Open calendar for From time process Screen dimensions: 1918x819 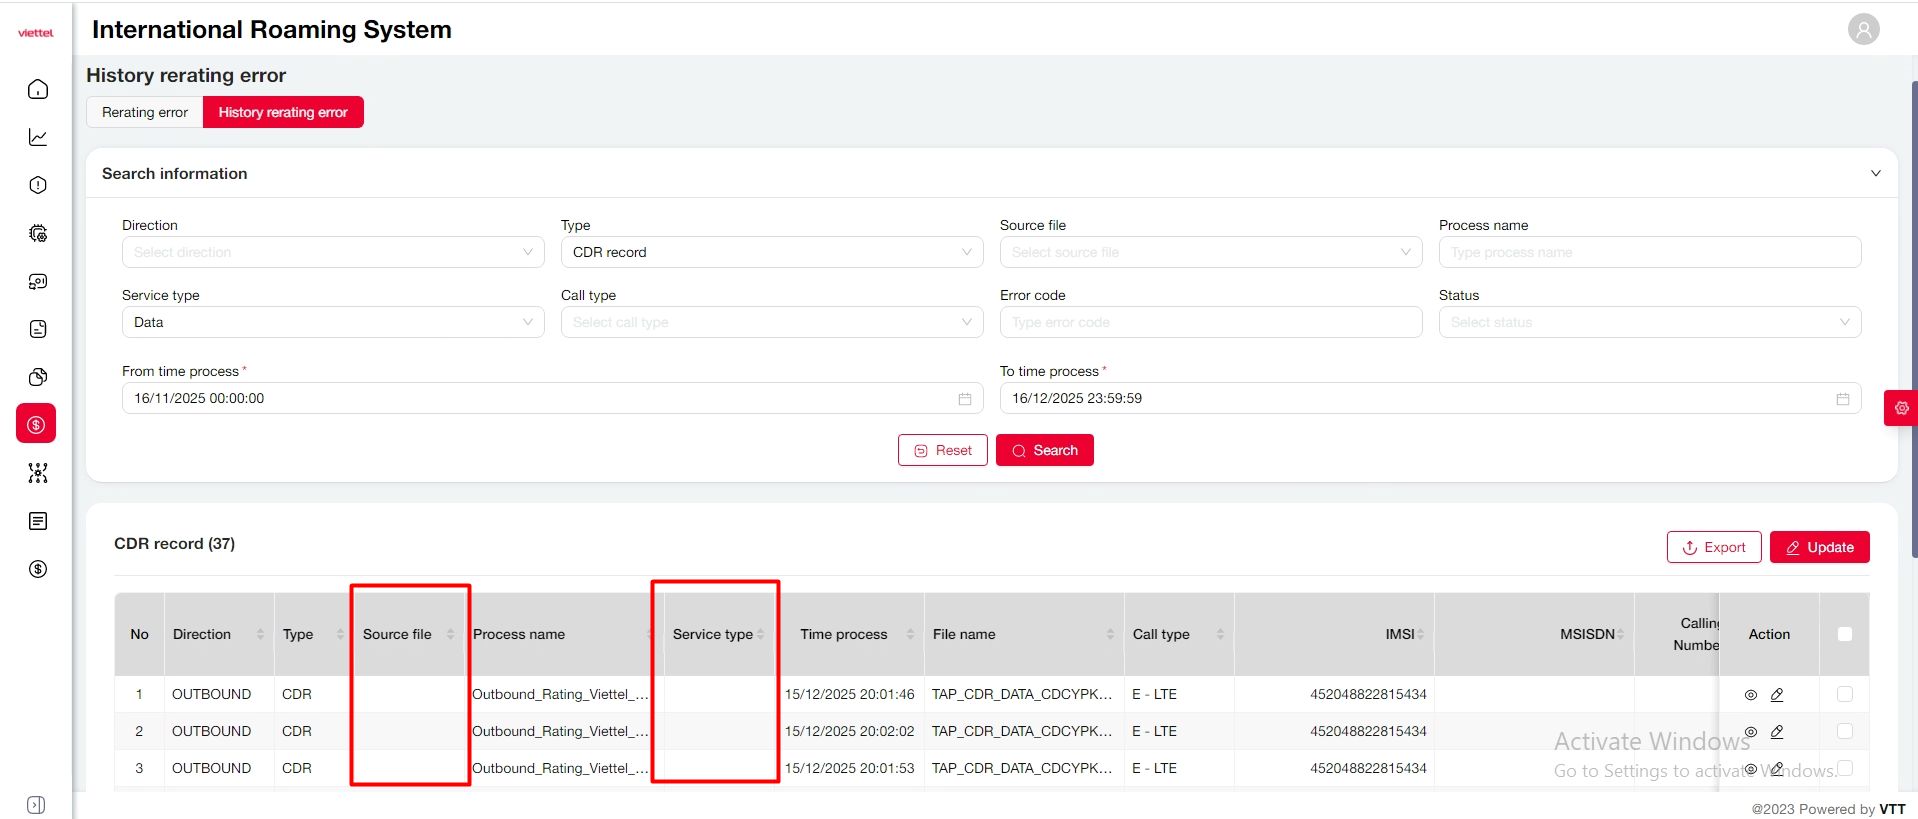coord(964,399)
